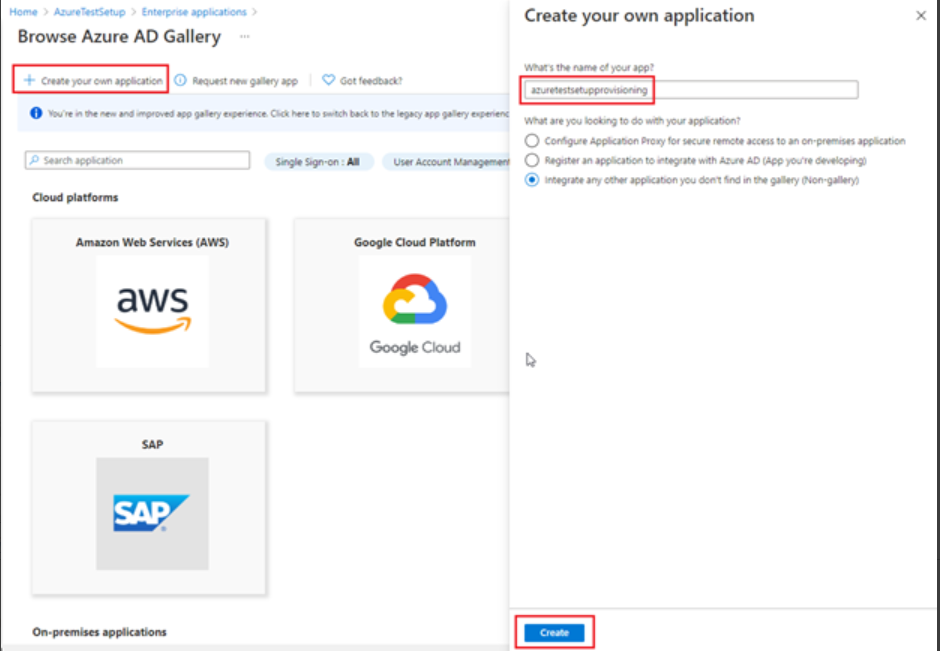Image resolution: width=940 pixels, height=651 pixels.
Task: Go to Enterprise applications breadcrumb
Action: point(194,12)
